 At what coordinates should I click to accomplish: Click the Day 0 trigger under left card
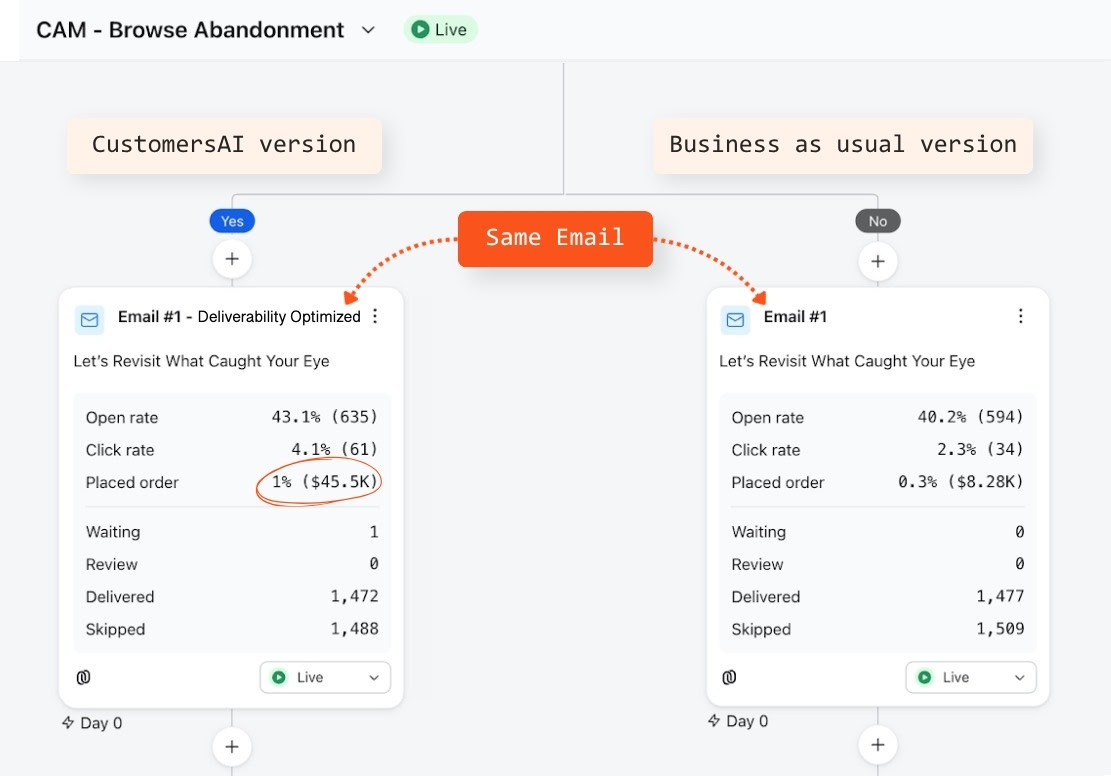click(x=92, y=723)
